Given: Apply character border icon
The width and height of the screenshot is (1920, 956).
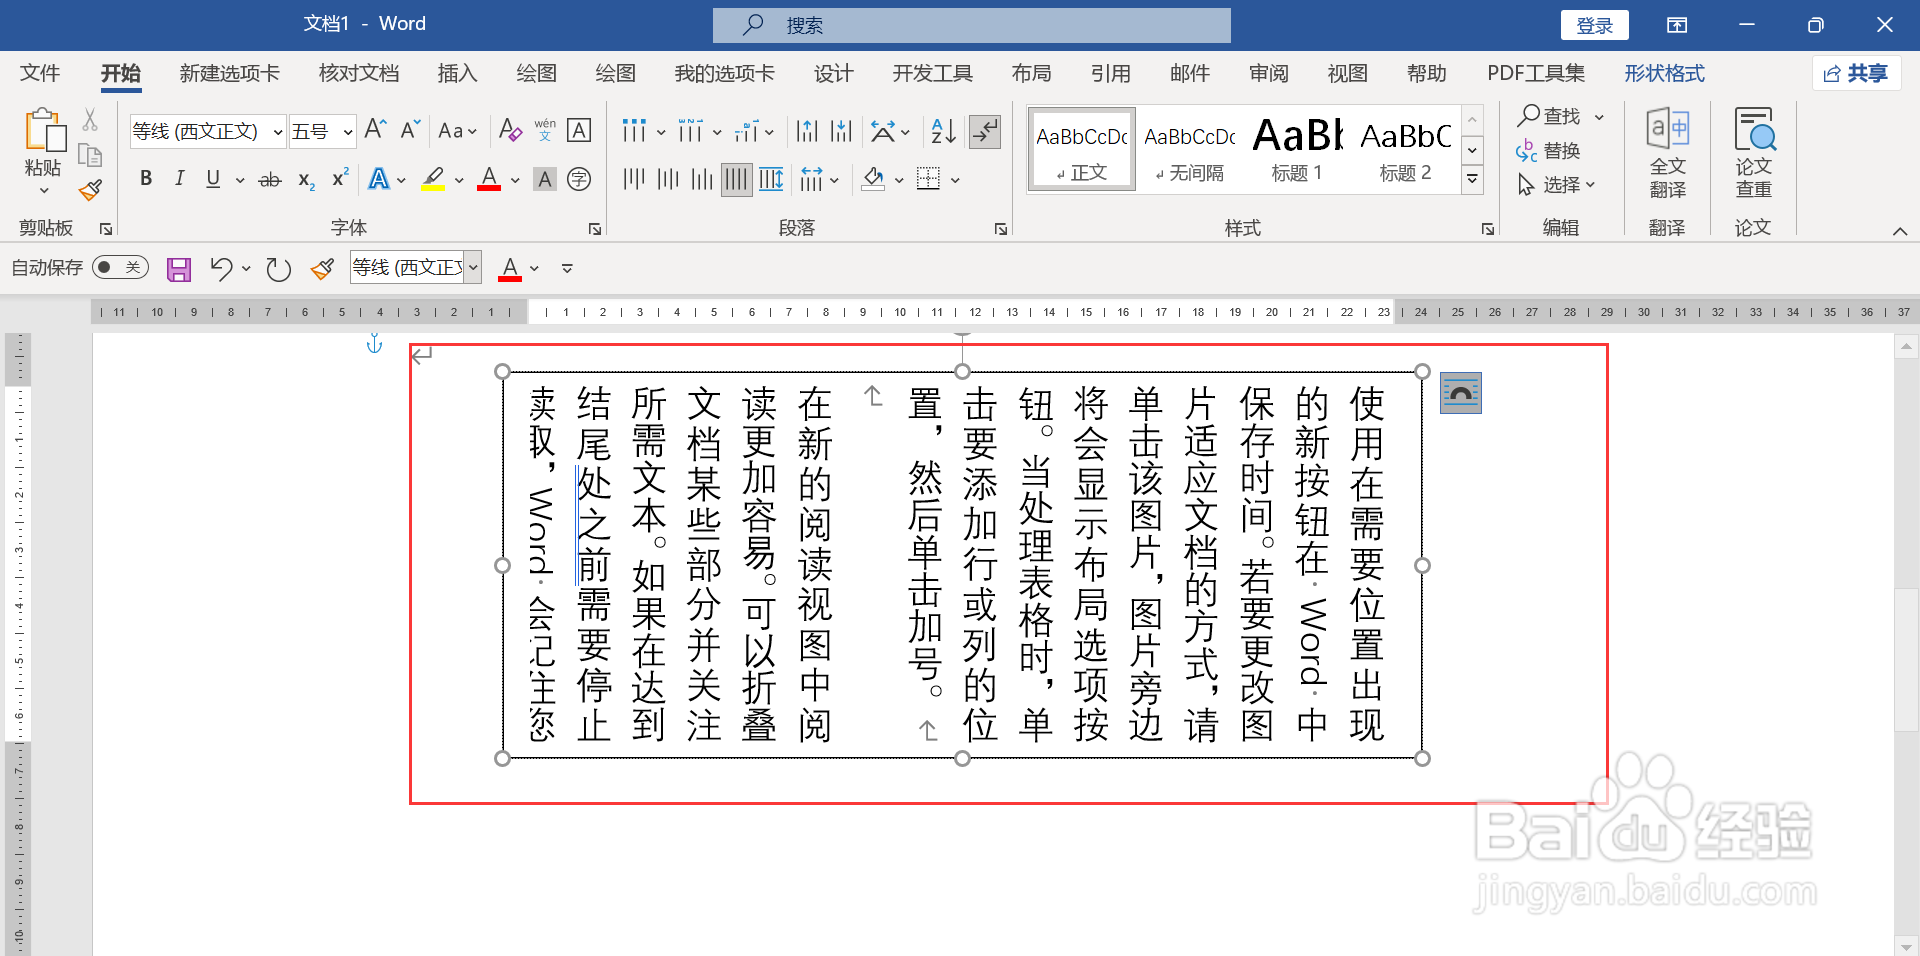Looking at the screenshot, I should (579, 130).
